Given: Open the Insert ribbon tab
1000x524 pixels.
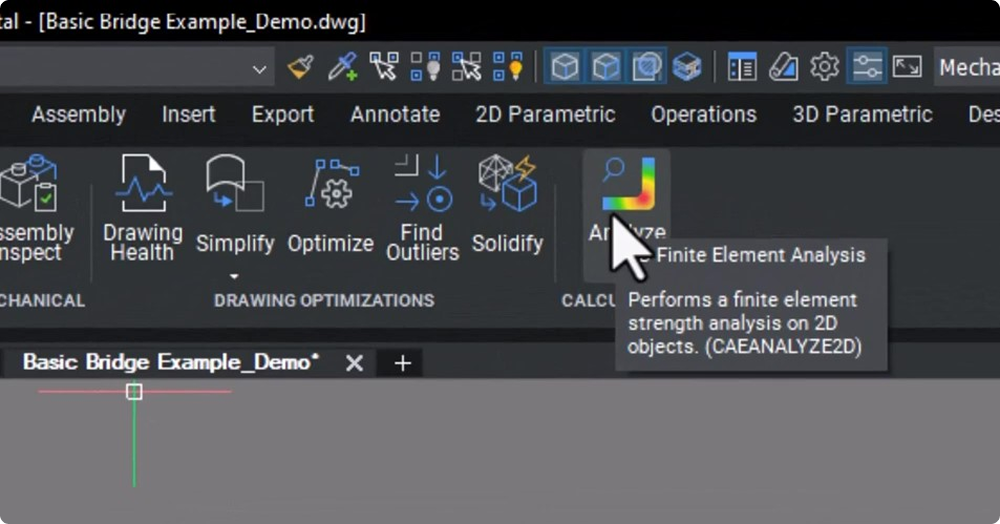Looking at the screenshot, I should click(188, 115).
